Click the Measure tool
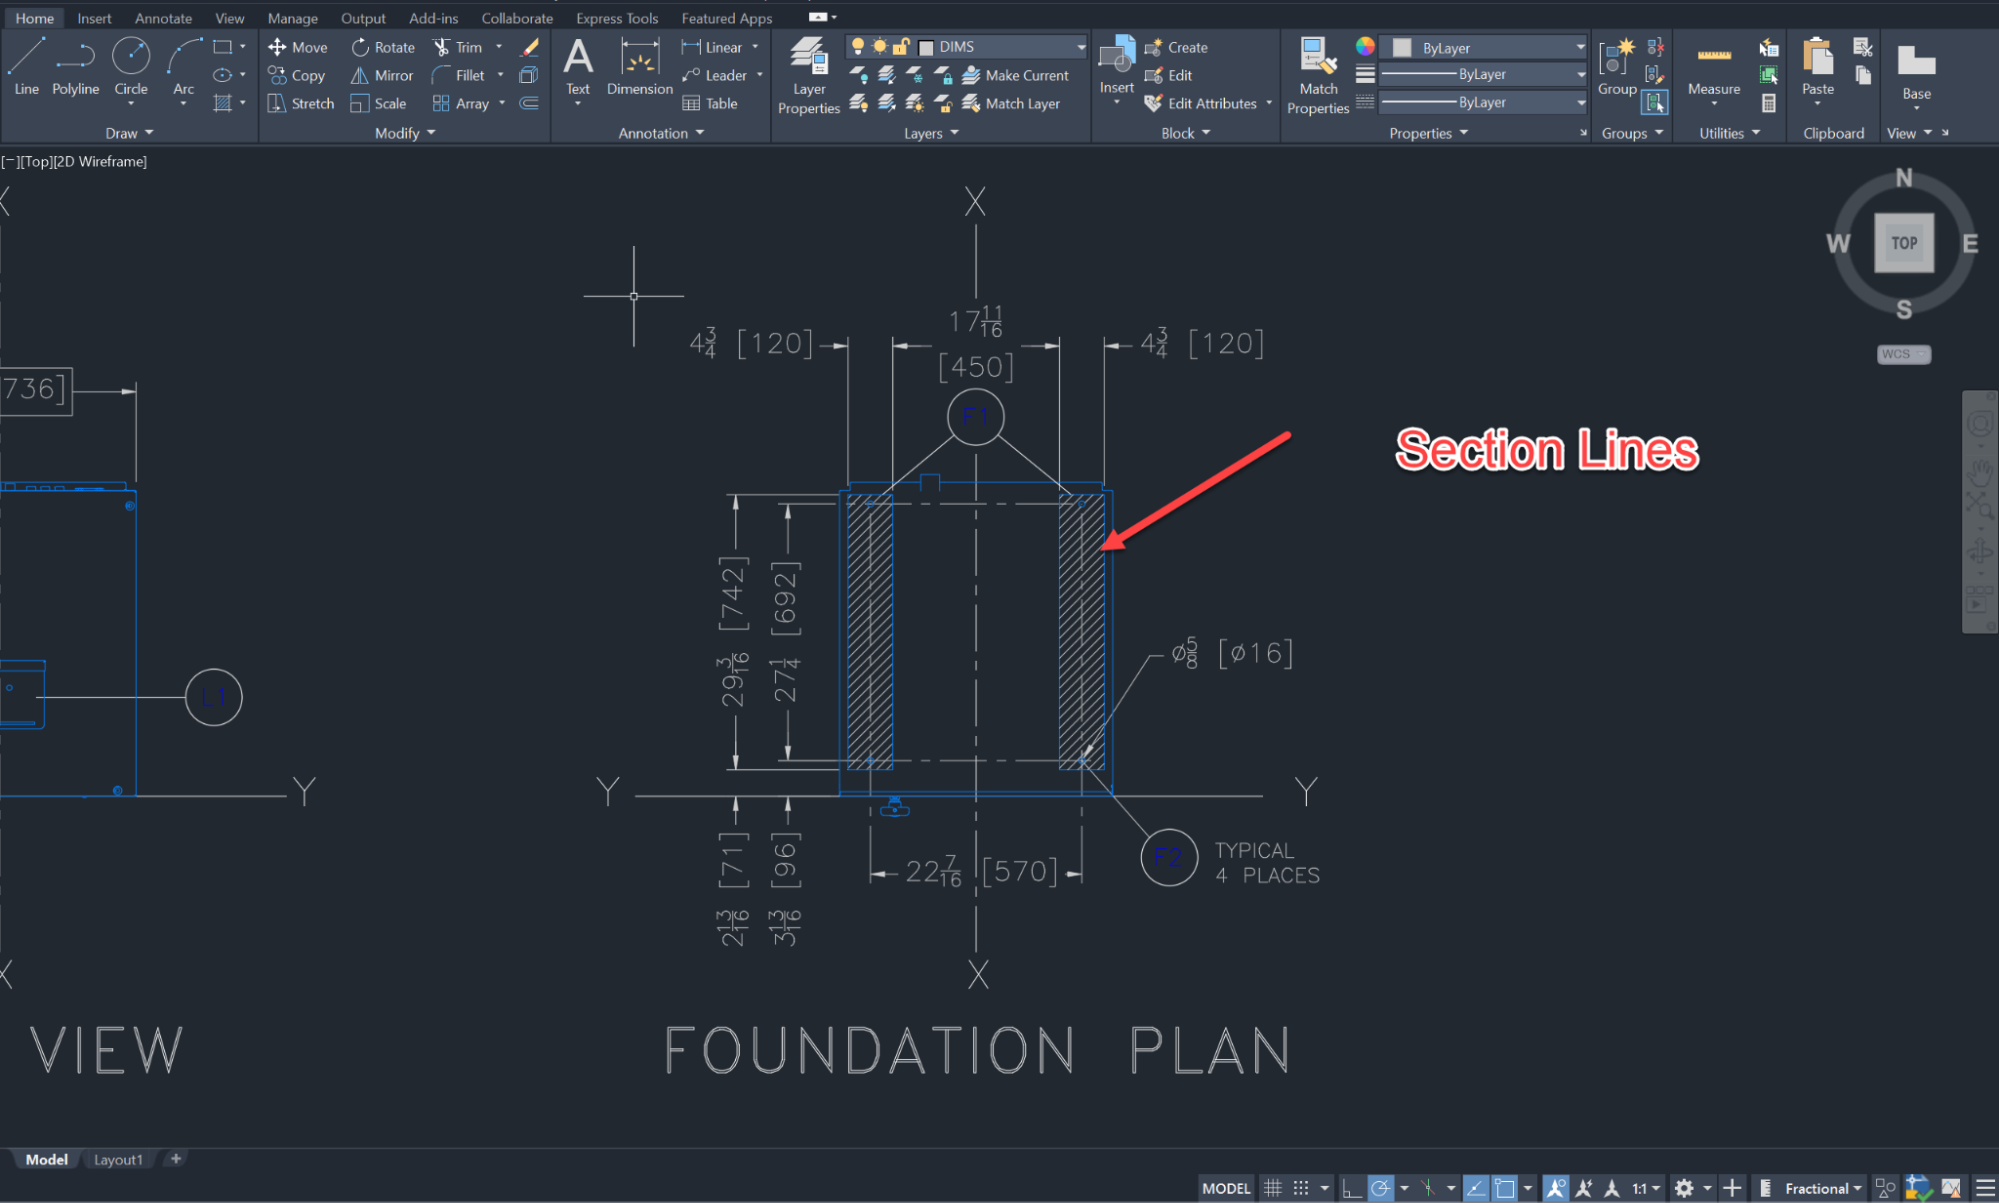Viewport: 1999px width, 1203px height. click(x=1714, y=68)
